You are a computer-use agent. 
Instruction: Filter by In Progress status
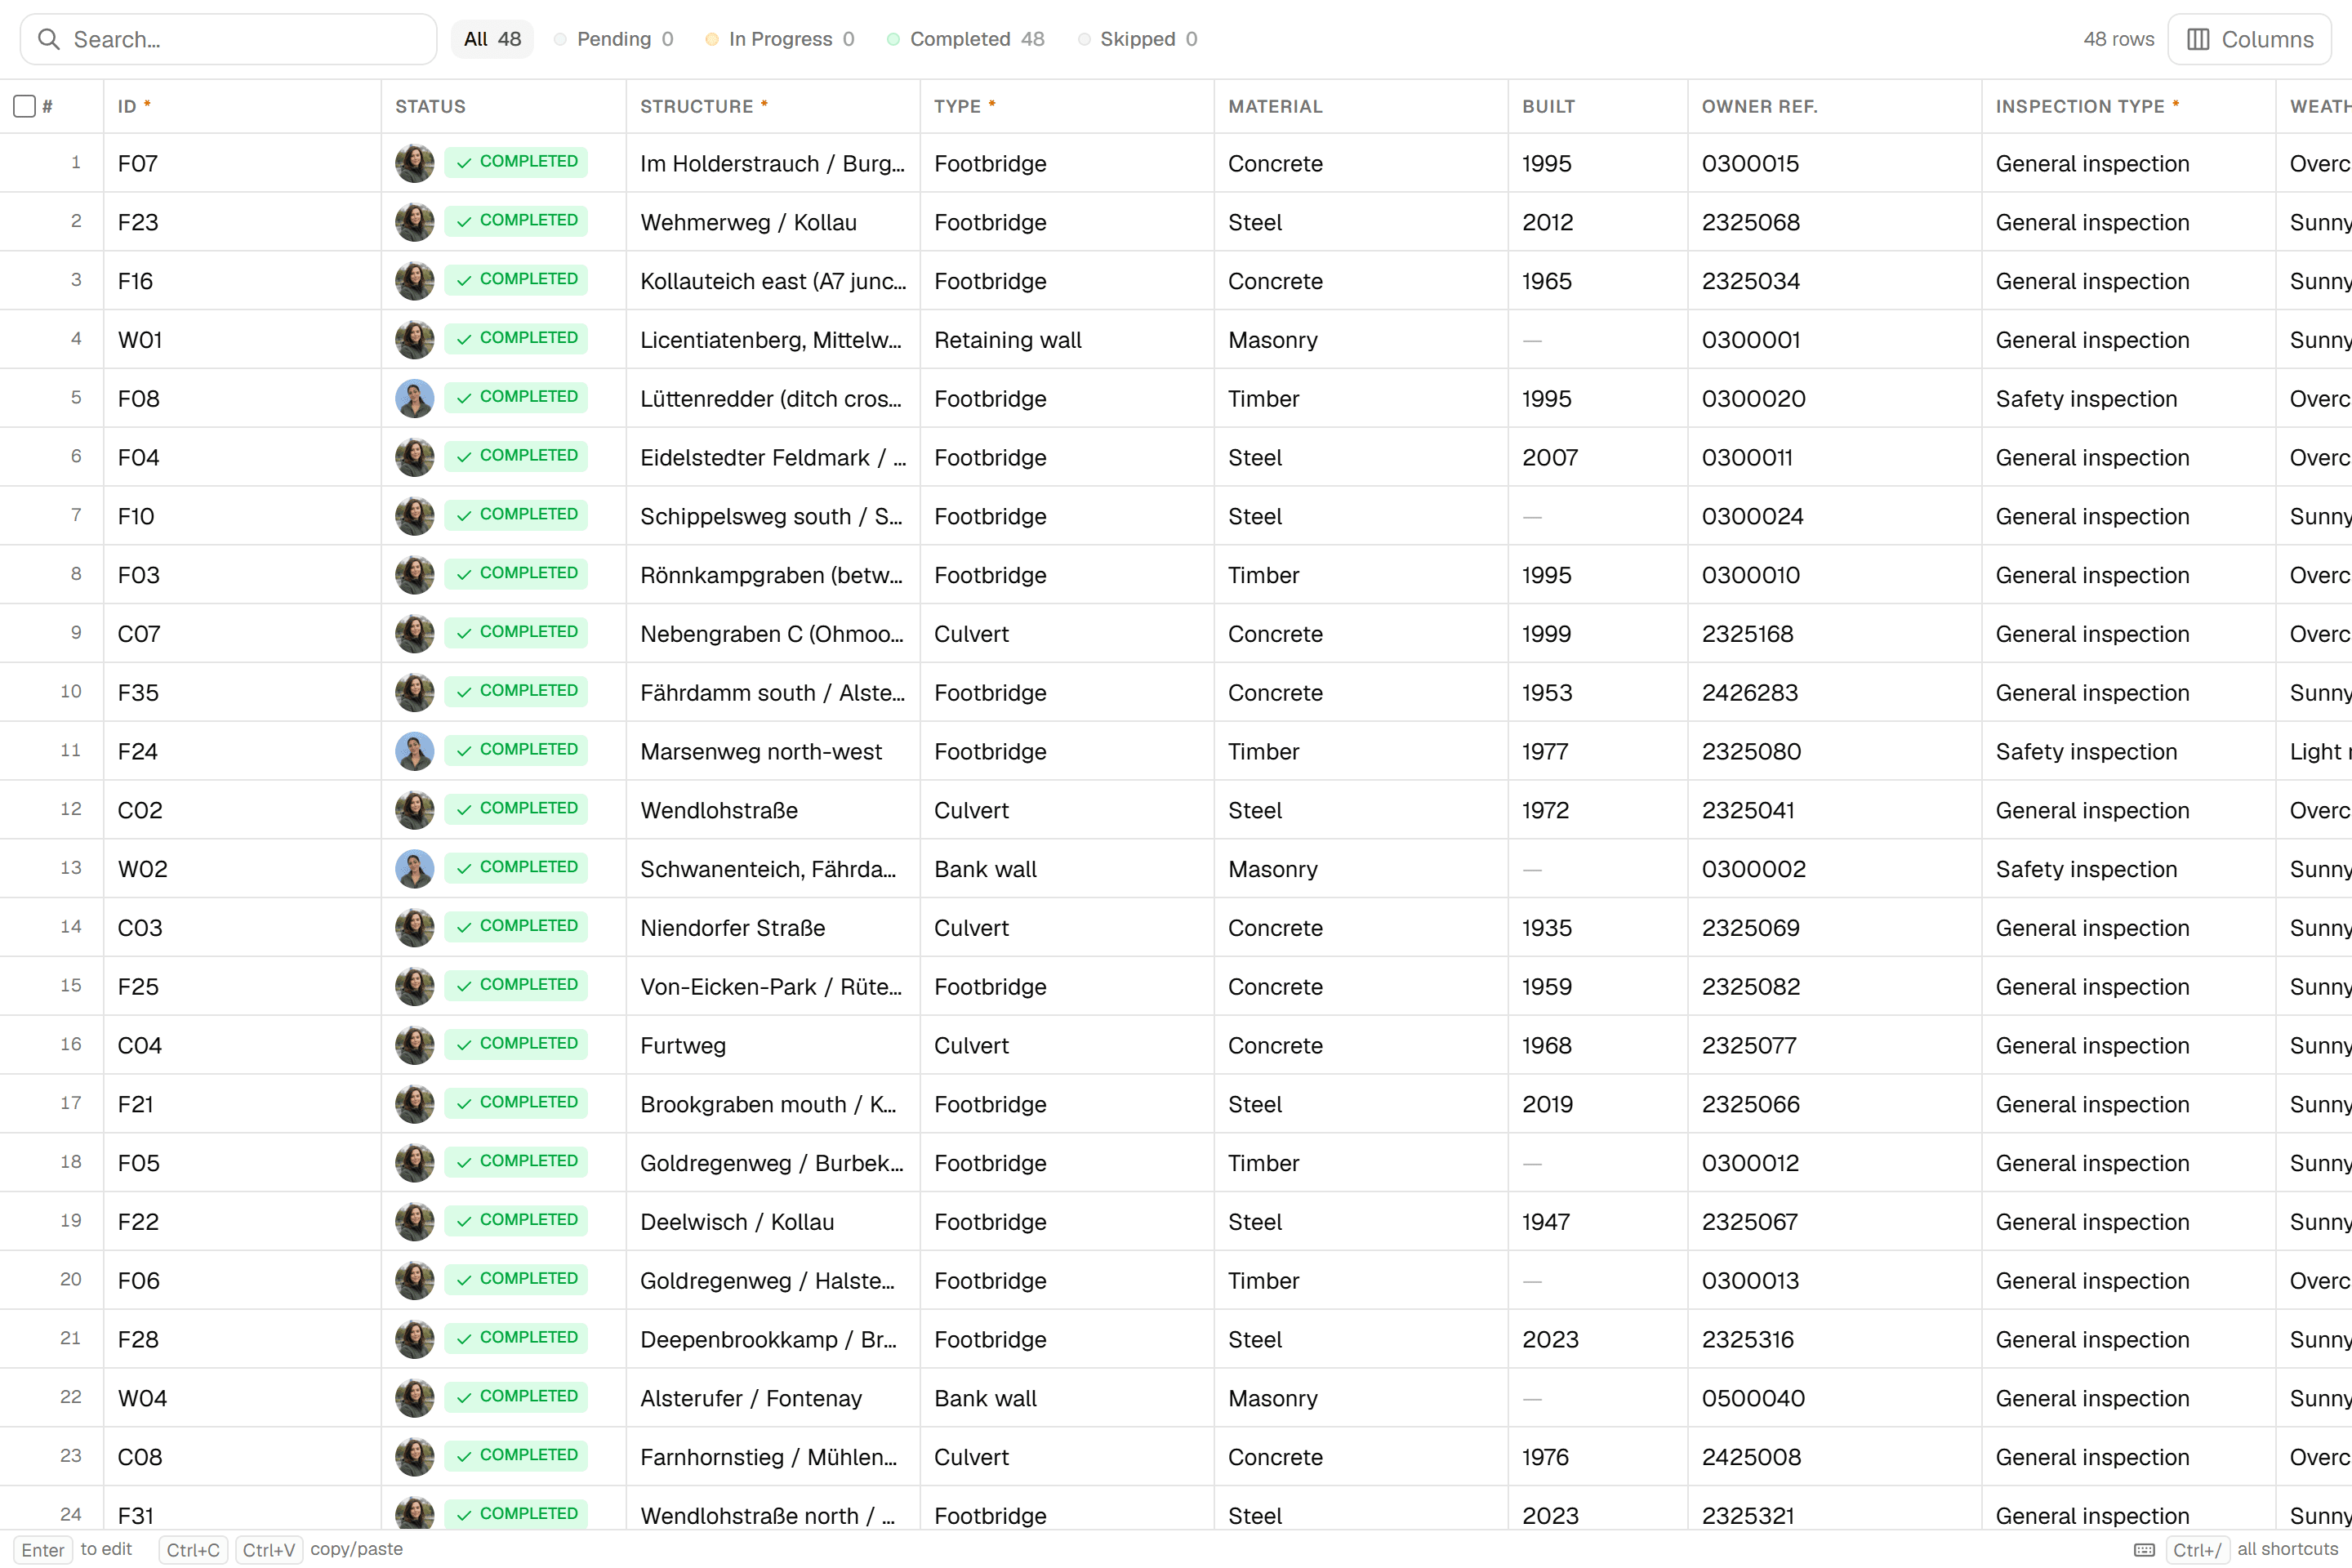(x=780, y=39)
